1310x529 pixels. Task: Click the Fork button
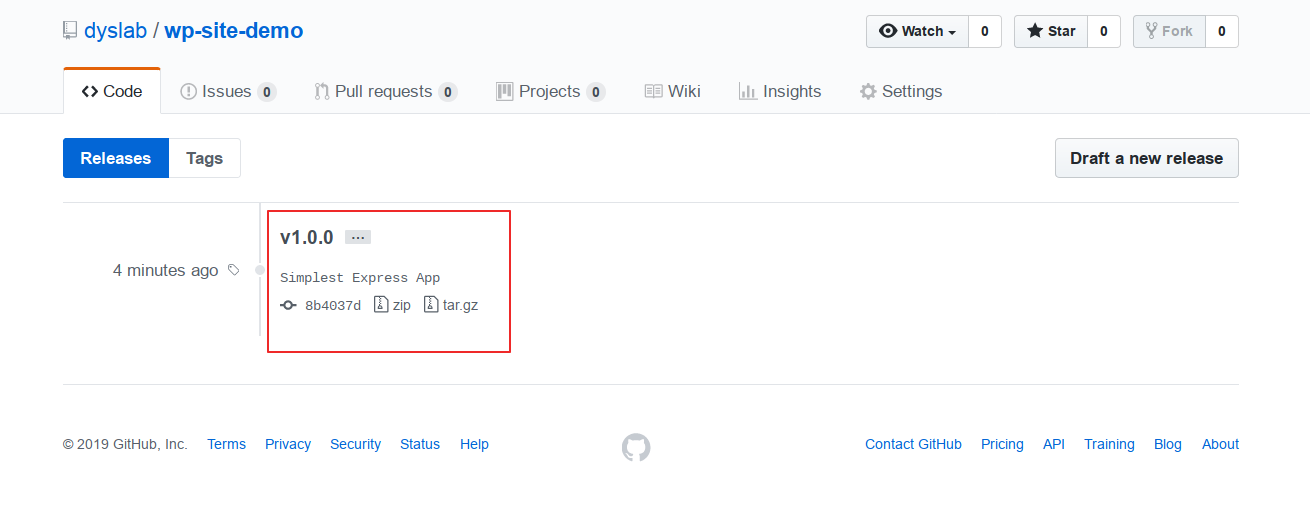1169,31
